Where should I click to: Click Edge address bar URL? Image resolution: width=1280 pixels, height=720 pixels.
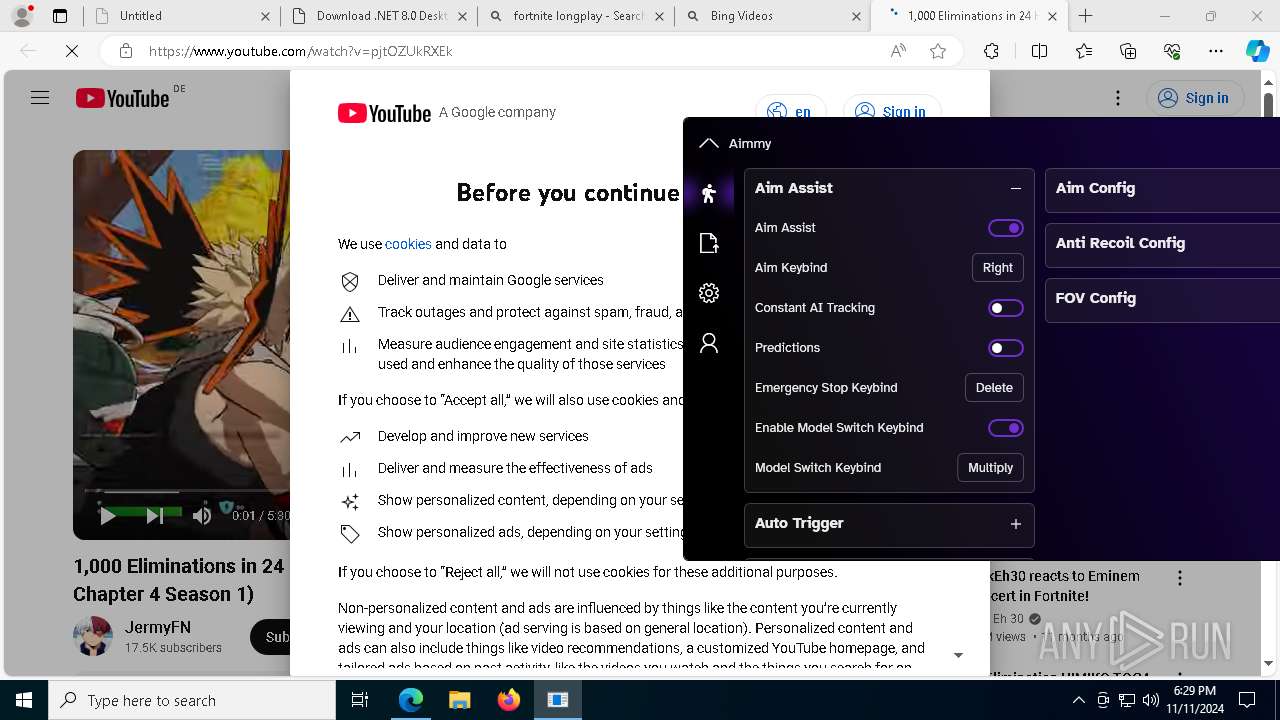pos(300,51)
